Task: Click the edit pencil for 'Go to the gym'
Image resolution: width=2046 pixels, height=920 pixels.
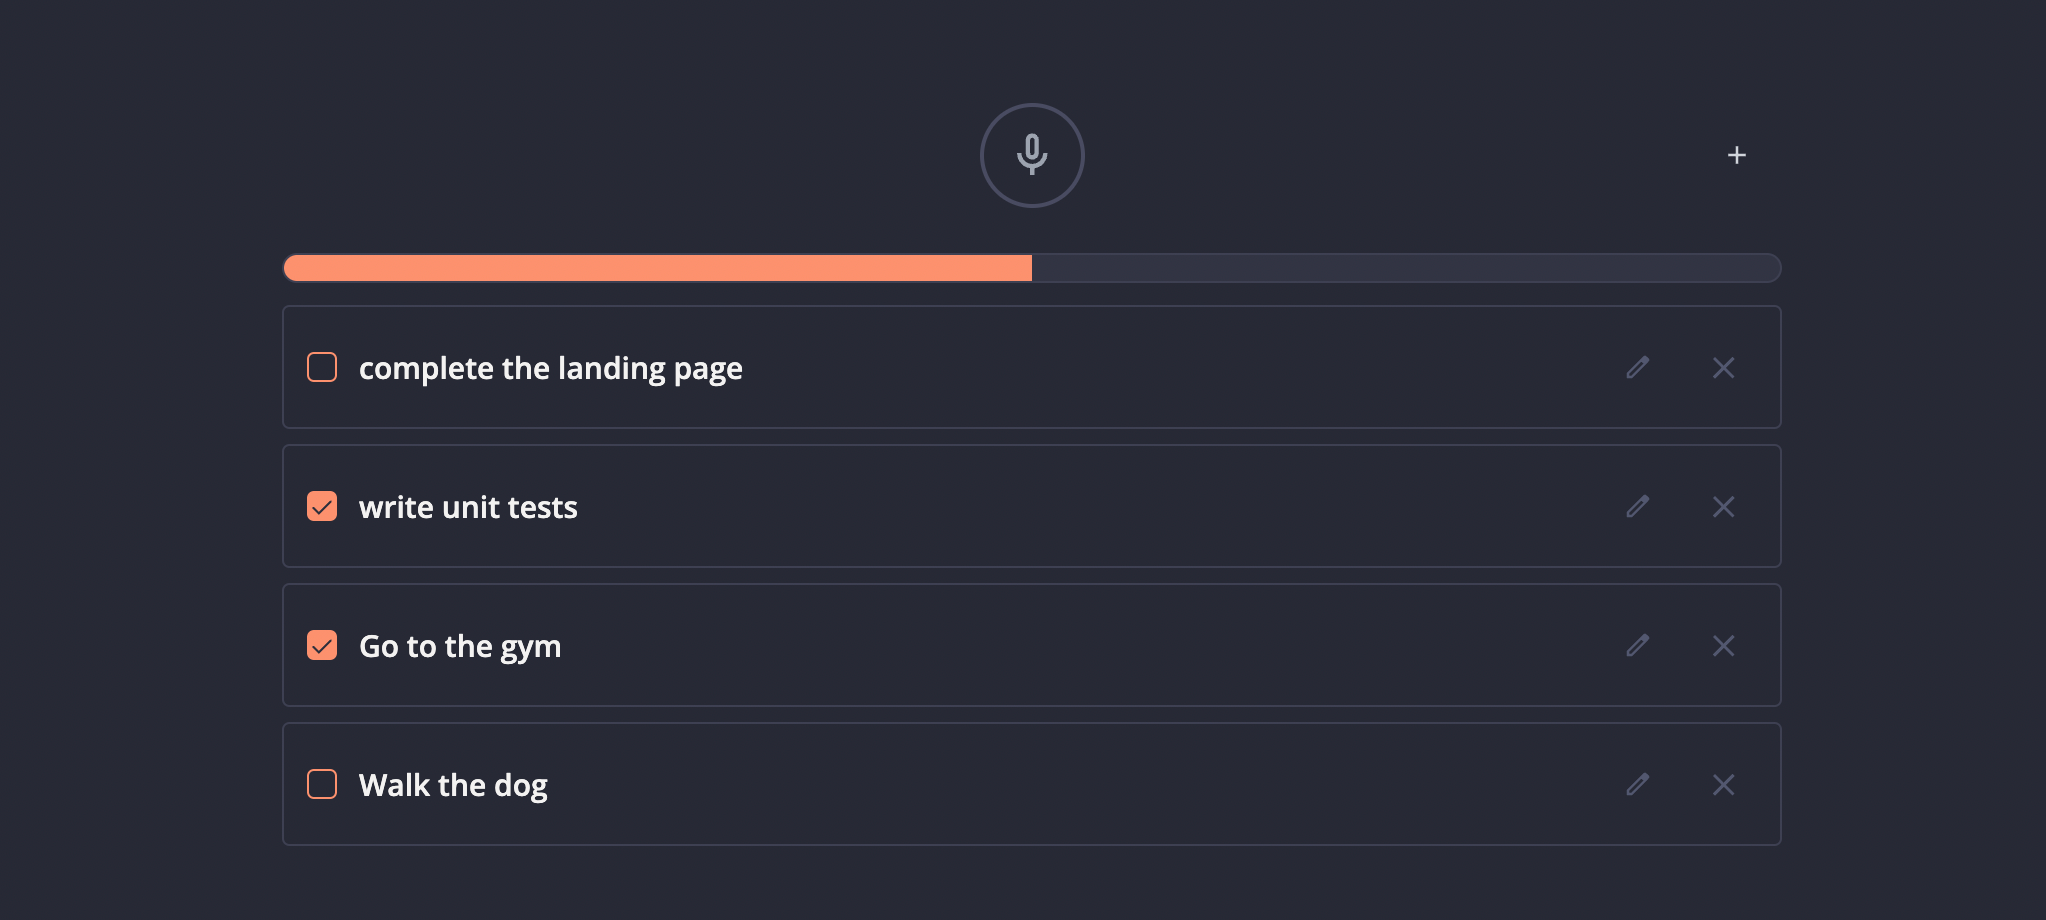Action: point(1638,646)
